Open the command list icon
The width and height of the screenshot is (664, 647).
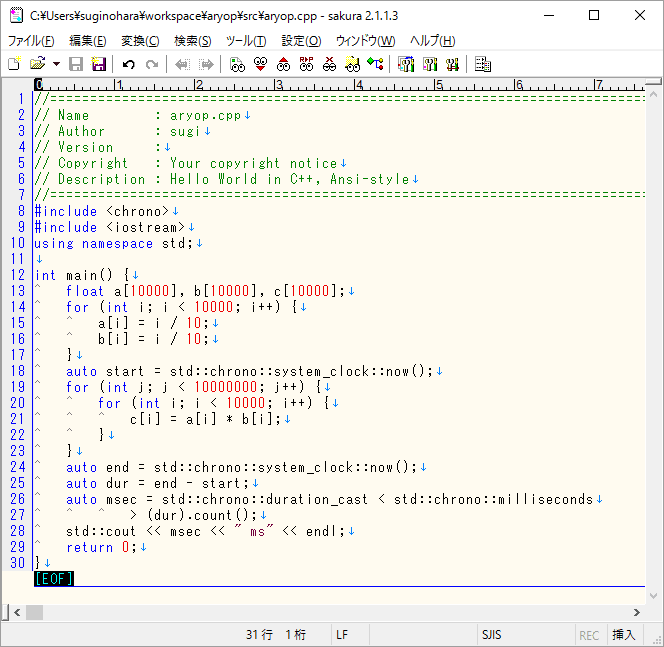click(483, 64)
